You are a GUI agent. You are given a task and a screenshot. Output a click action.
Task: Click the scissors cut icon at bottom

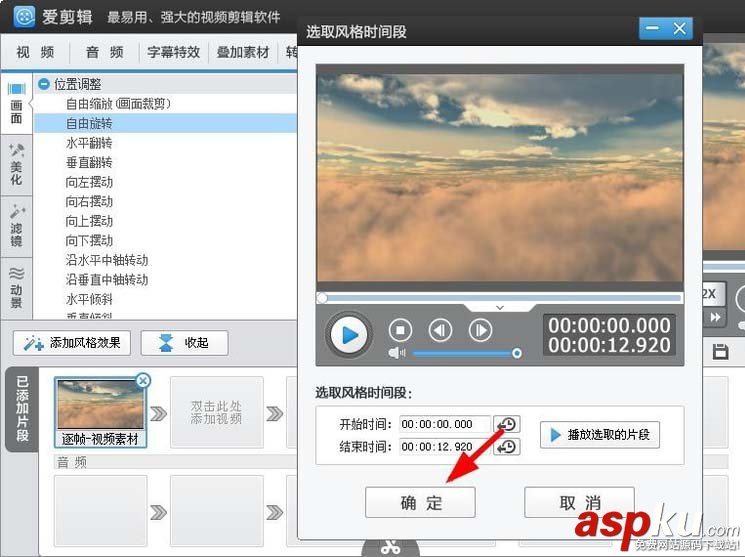390,548
